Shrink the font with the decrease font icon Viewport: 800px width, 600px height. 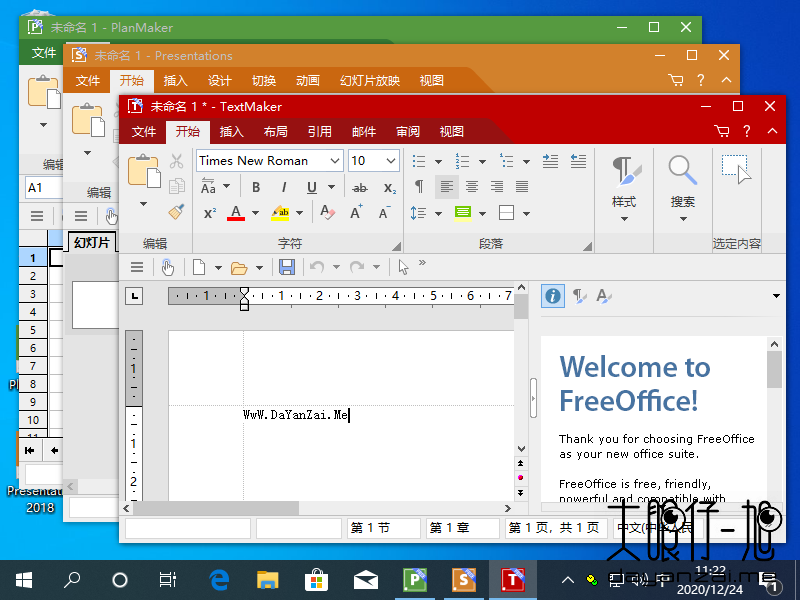click(x=385, y=212)
